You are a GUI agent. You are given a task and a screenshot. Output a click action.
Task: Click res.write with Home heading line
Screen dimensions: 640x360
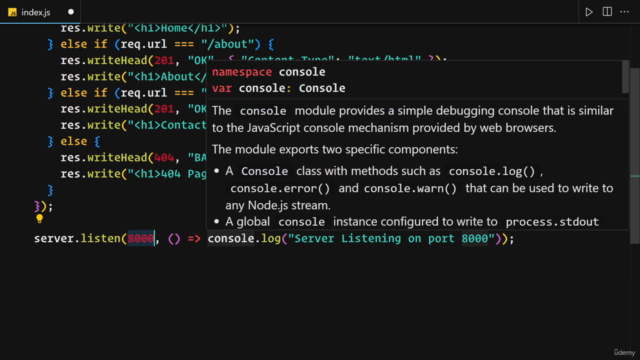(150, 28)
